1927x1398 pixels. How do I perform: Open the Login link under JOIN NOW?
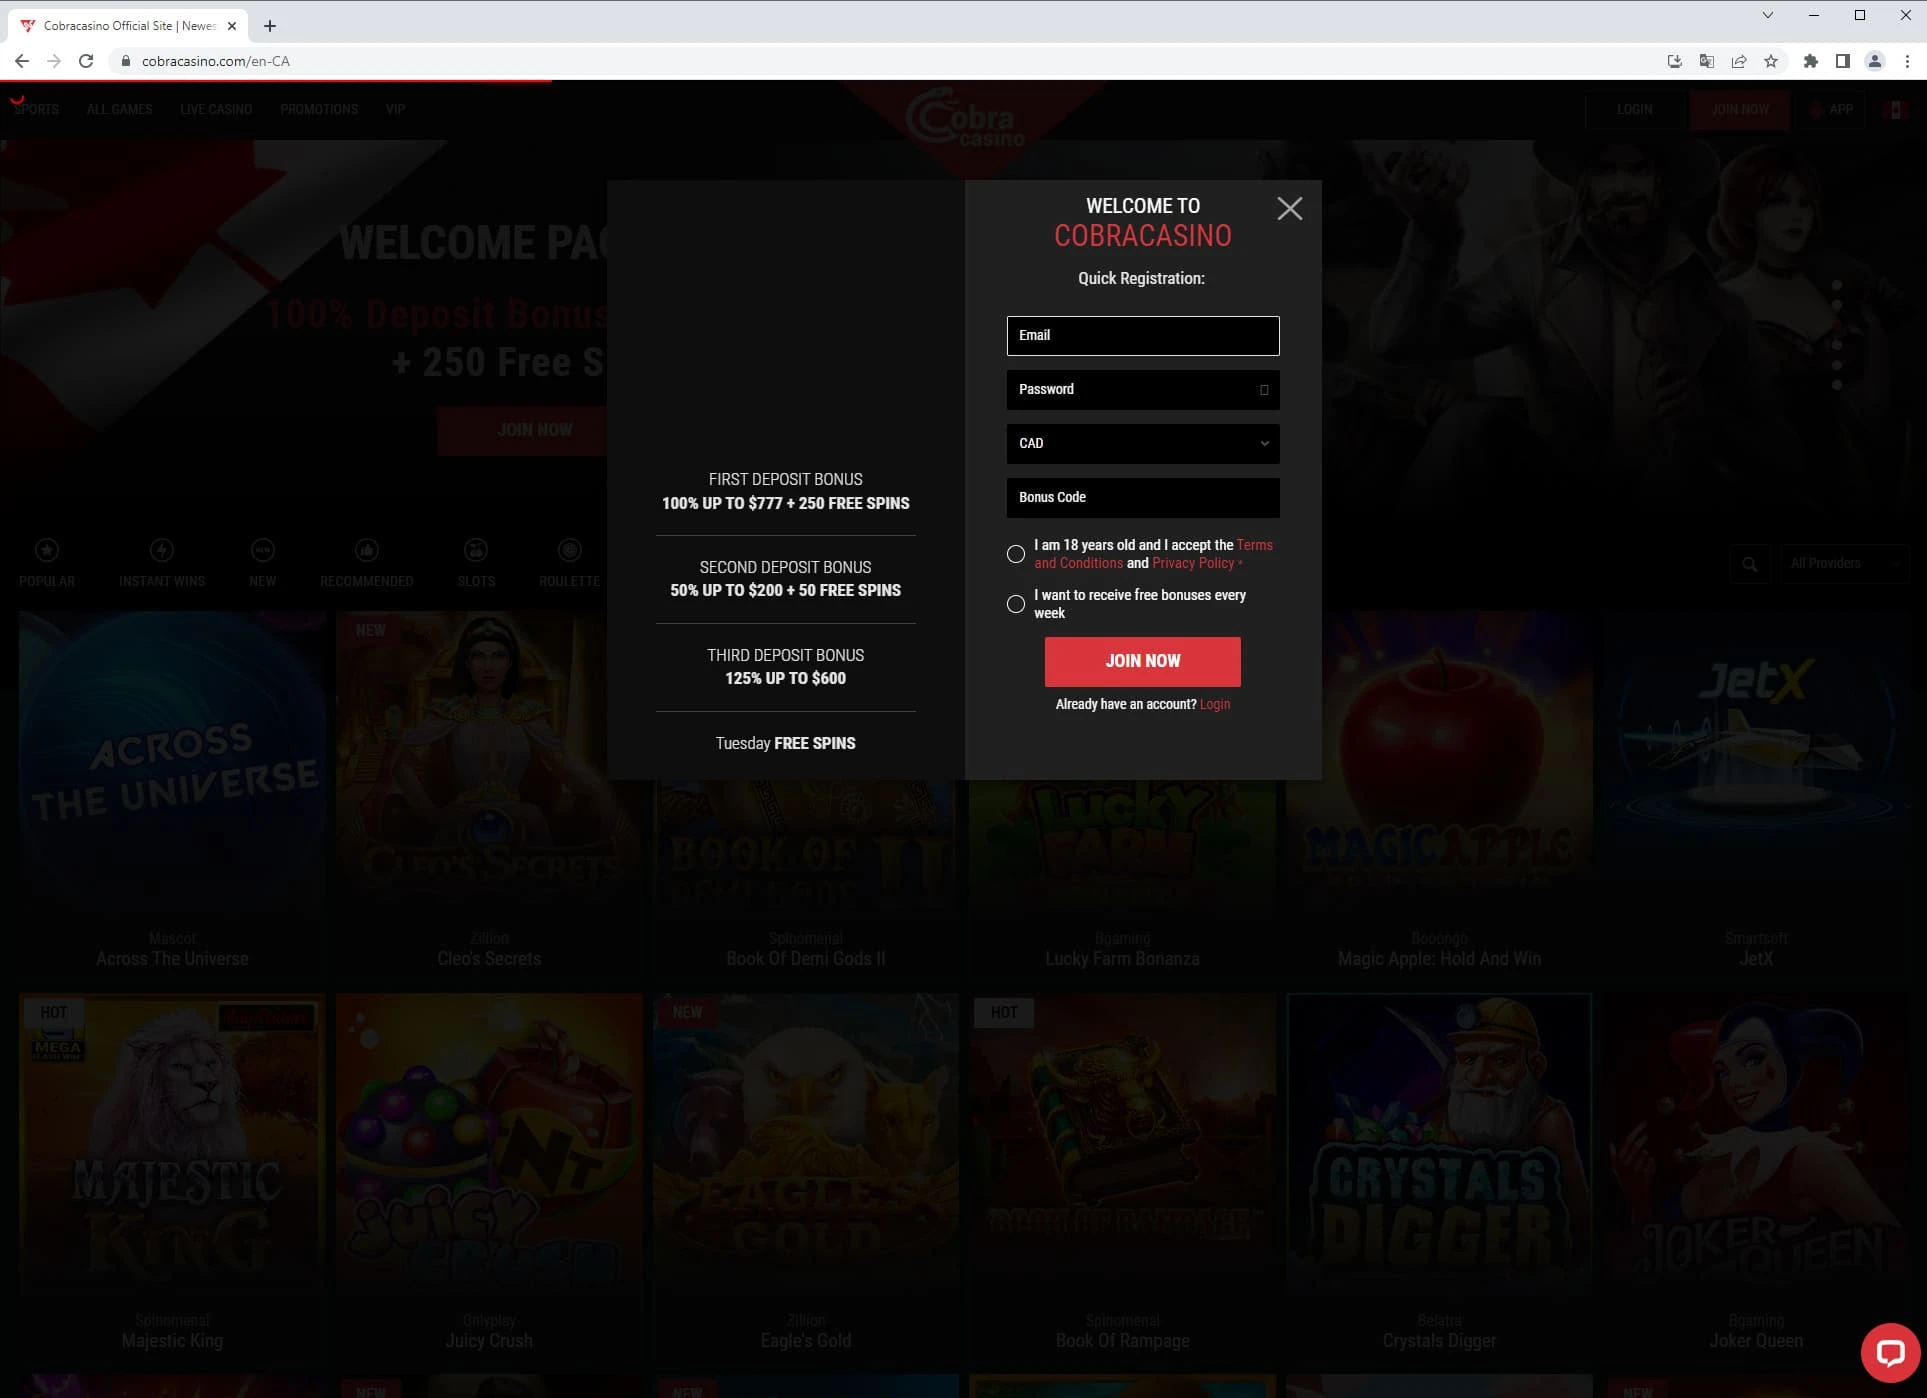[x=1214, y=705]
